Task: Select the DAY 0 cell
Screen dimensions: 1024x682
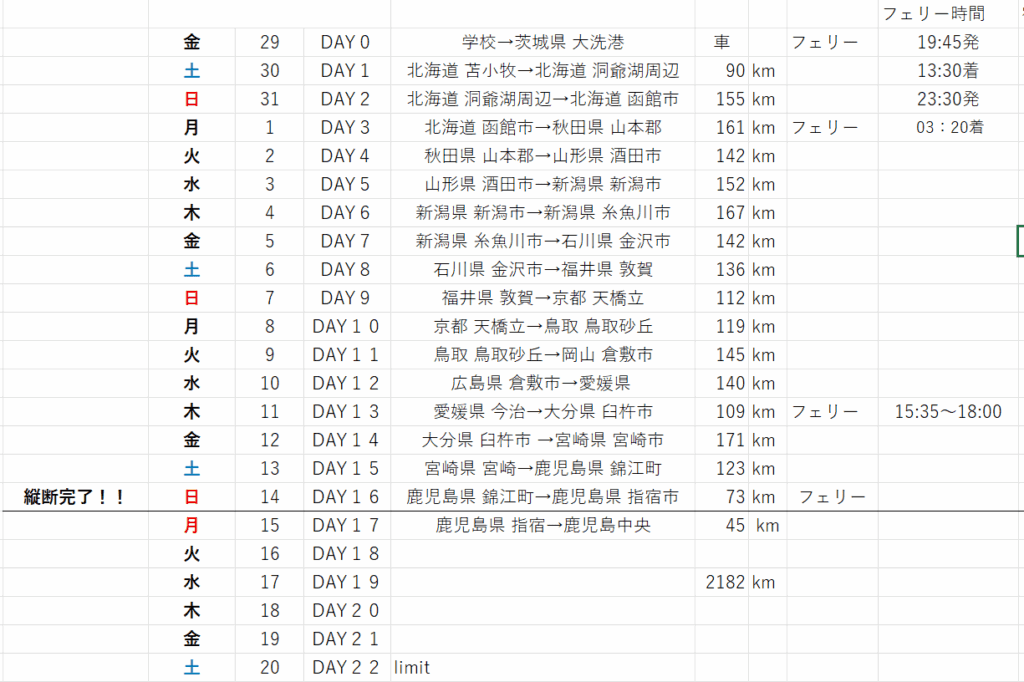Action: [345, 42]
